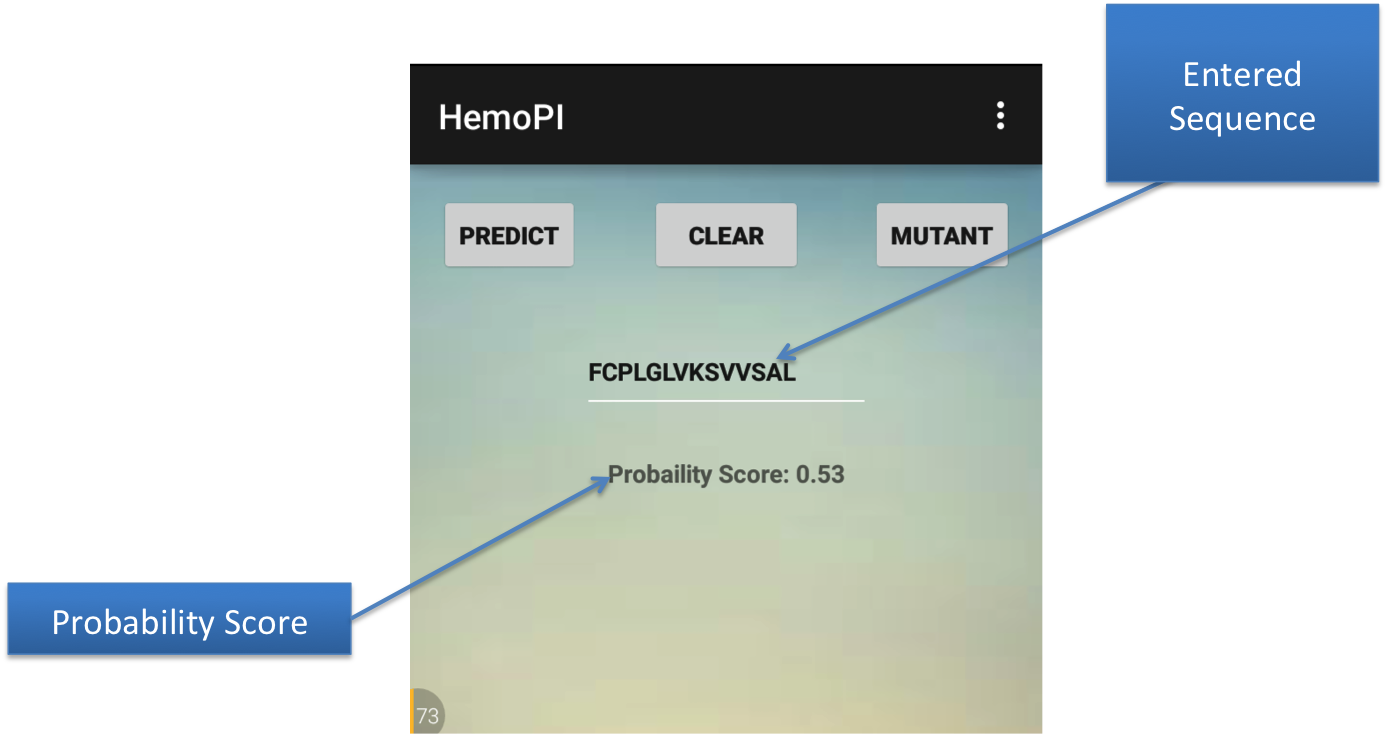
Task: Select the 0.53 score value
Action: click(820, 474)
